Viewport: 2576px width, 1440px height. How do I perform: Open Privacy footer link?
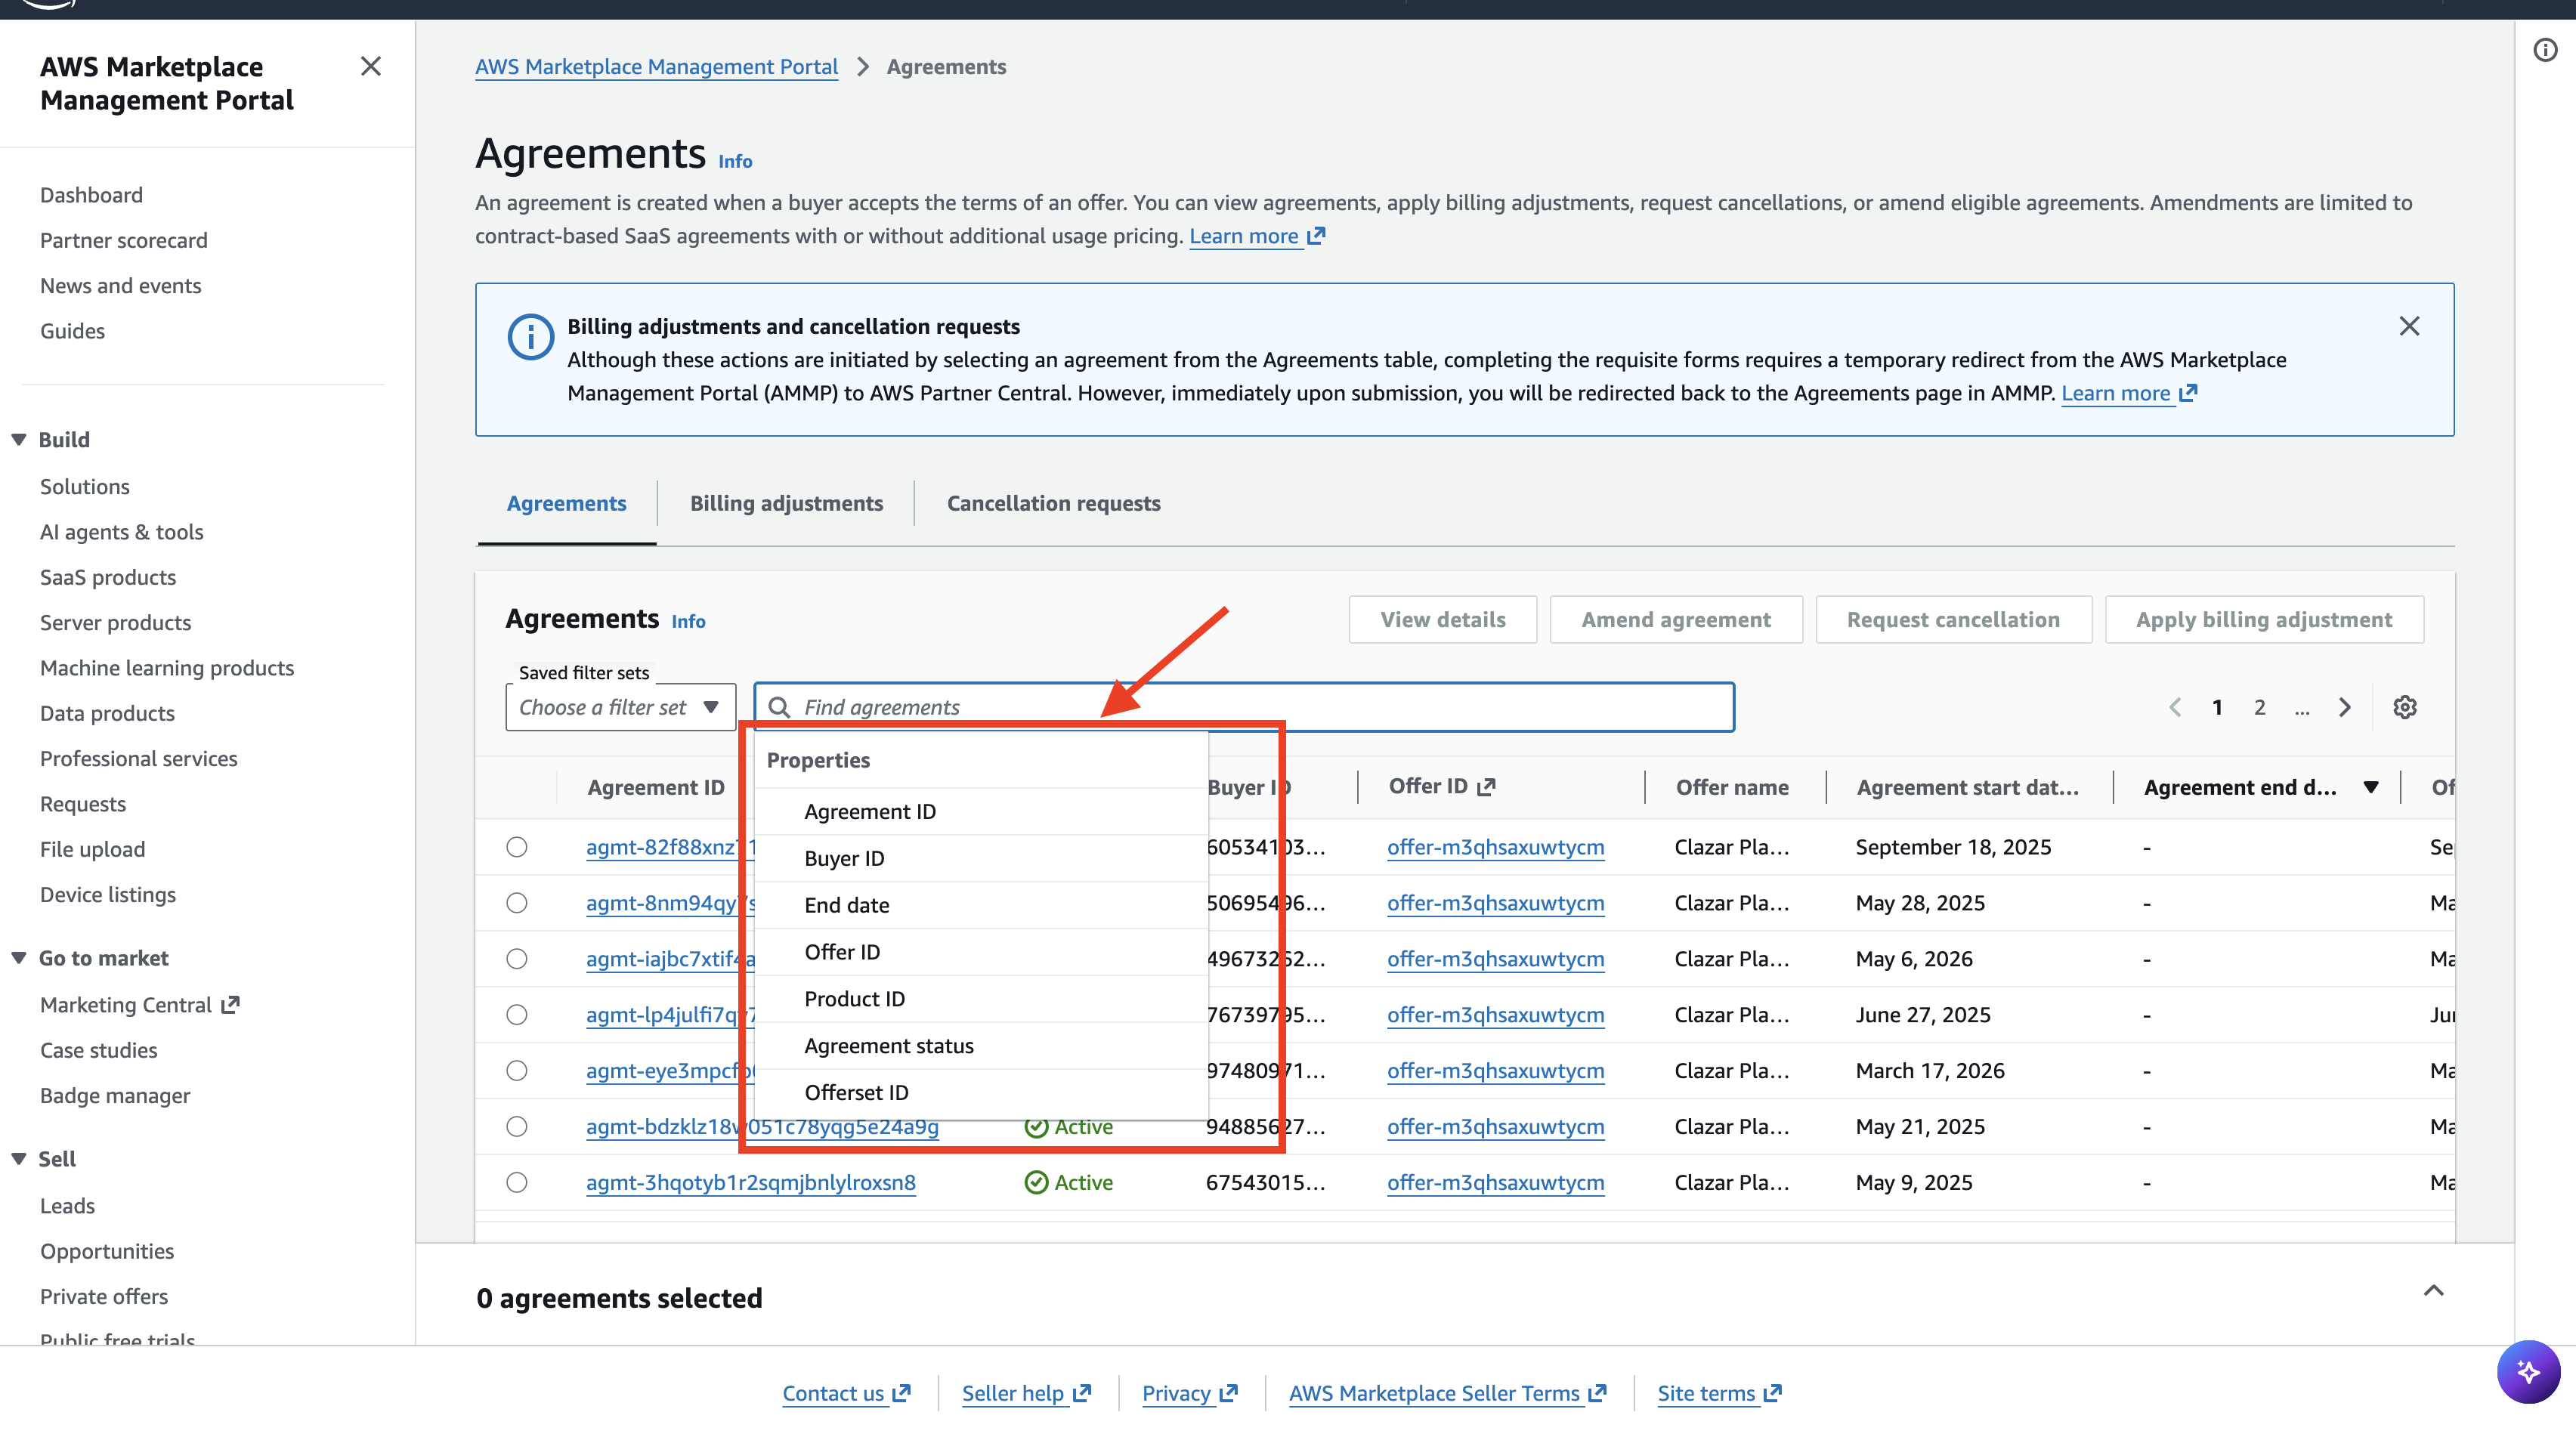(1189, 1393)
